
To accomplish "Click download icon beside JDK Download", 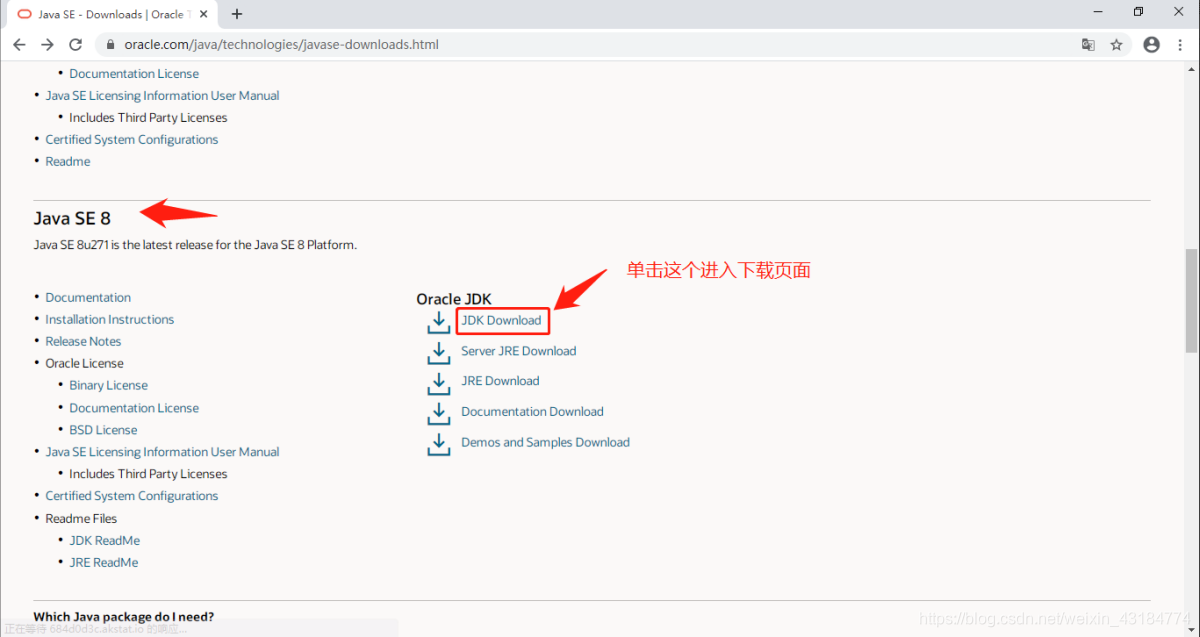I will point(439,321).
